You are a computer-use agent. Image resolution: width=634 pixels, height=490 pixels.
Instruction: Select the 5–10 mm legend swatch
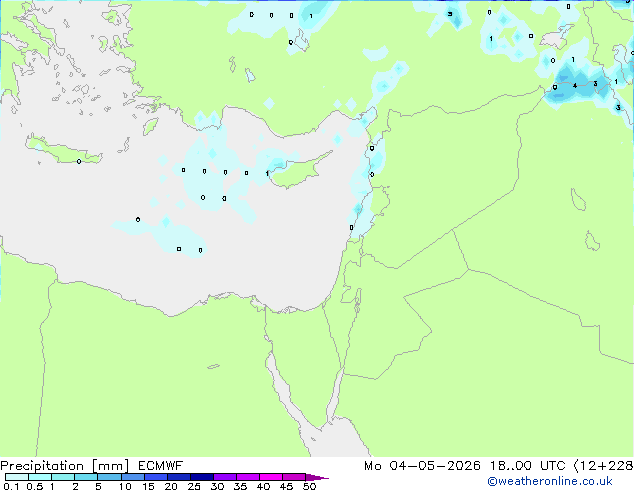tap(109, 477)
